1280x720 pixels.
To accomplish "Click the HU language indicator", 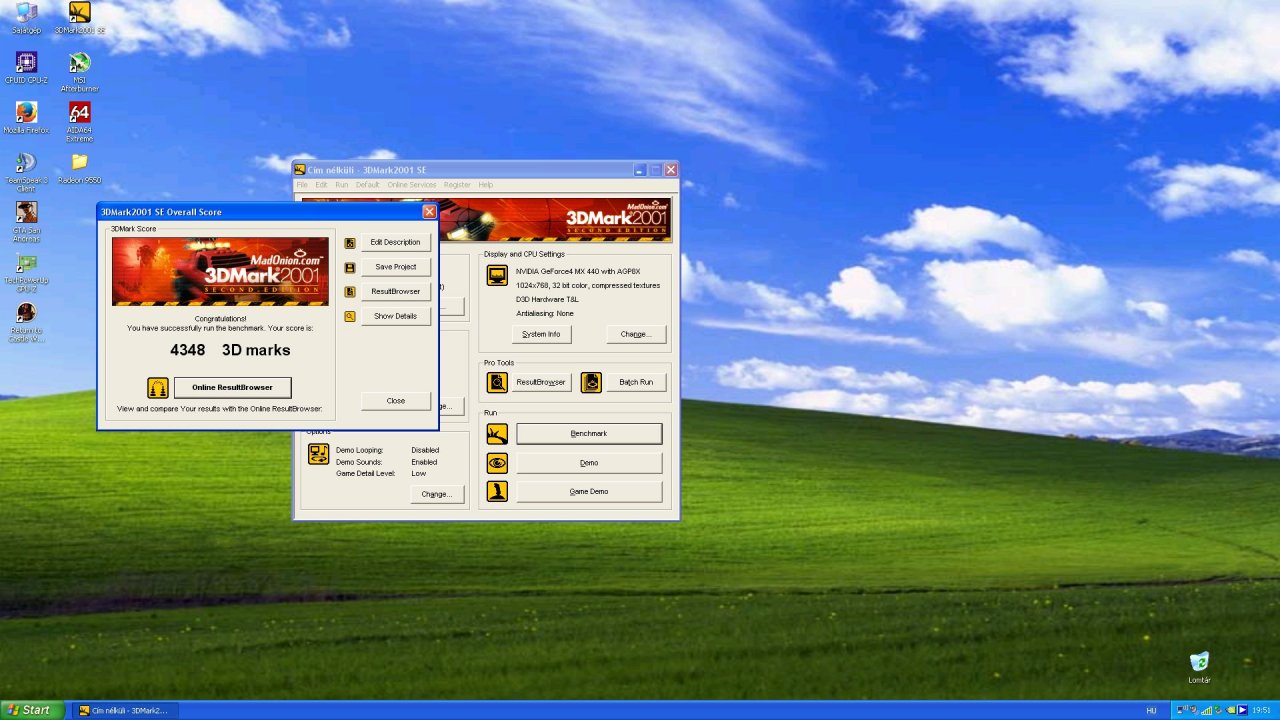I will (1151, 710).
